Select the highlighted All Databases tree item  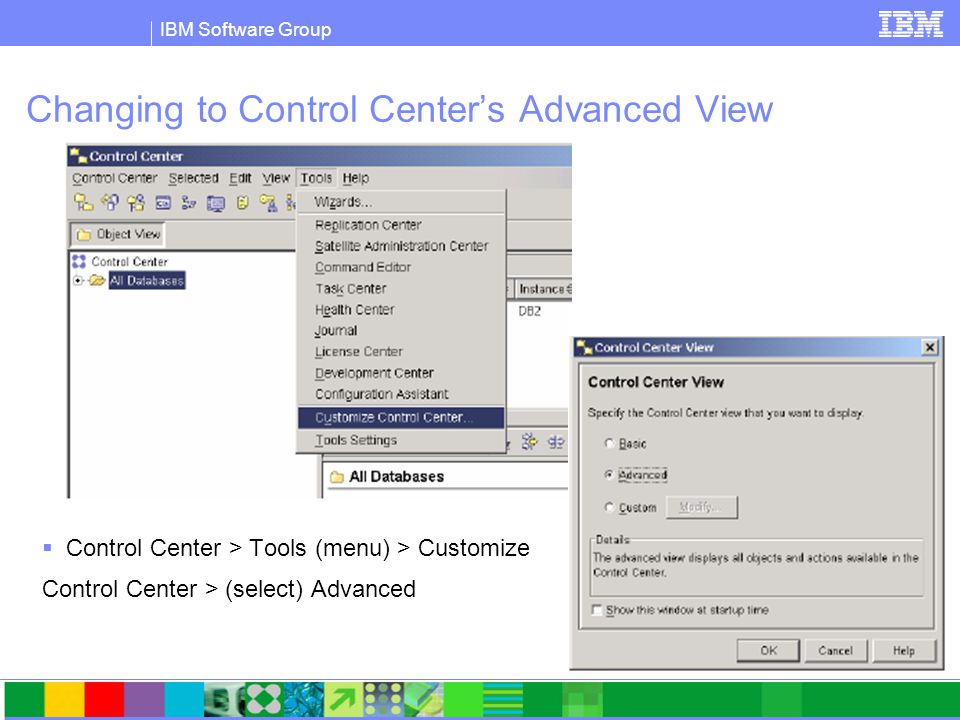pyautogui.click(x=147, y=280)
